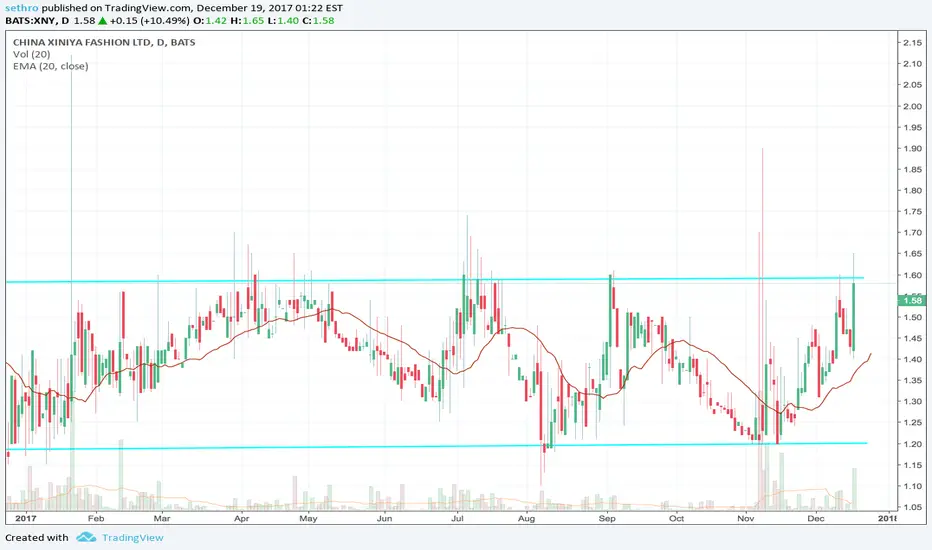Select the lower cyan support line
Viewport: 932px width, 550px height.
(x=437, y=446)
